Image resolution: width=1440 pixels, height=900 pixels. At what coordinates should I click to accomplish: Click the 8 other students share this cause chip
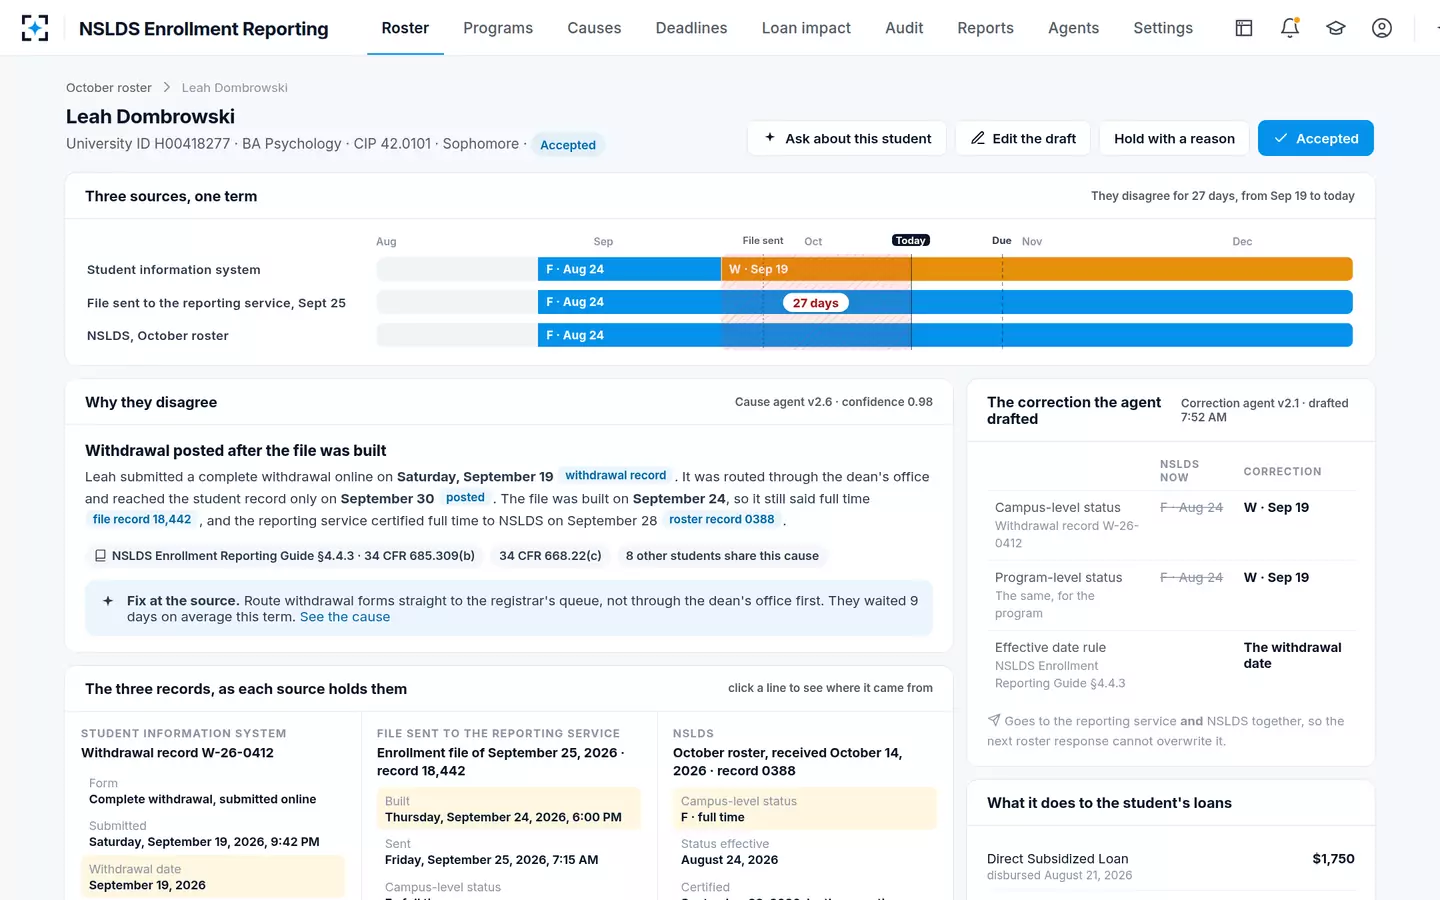pos(722,556)
